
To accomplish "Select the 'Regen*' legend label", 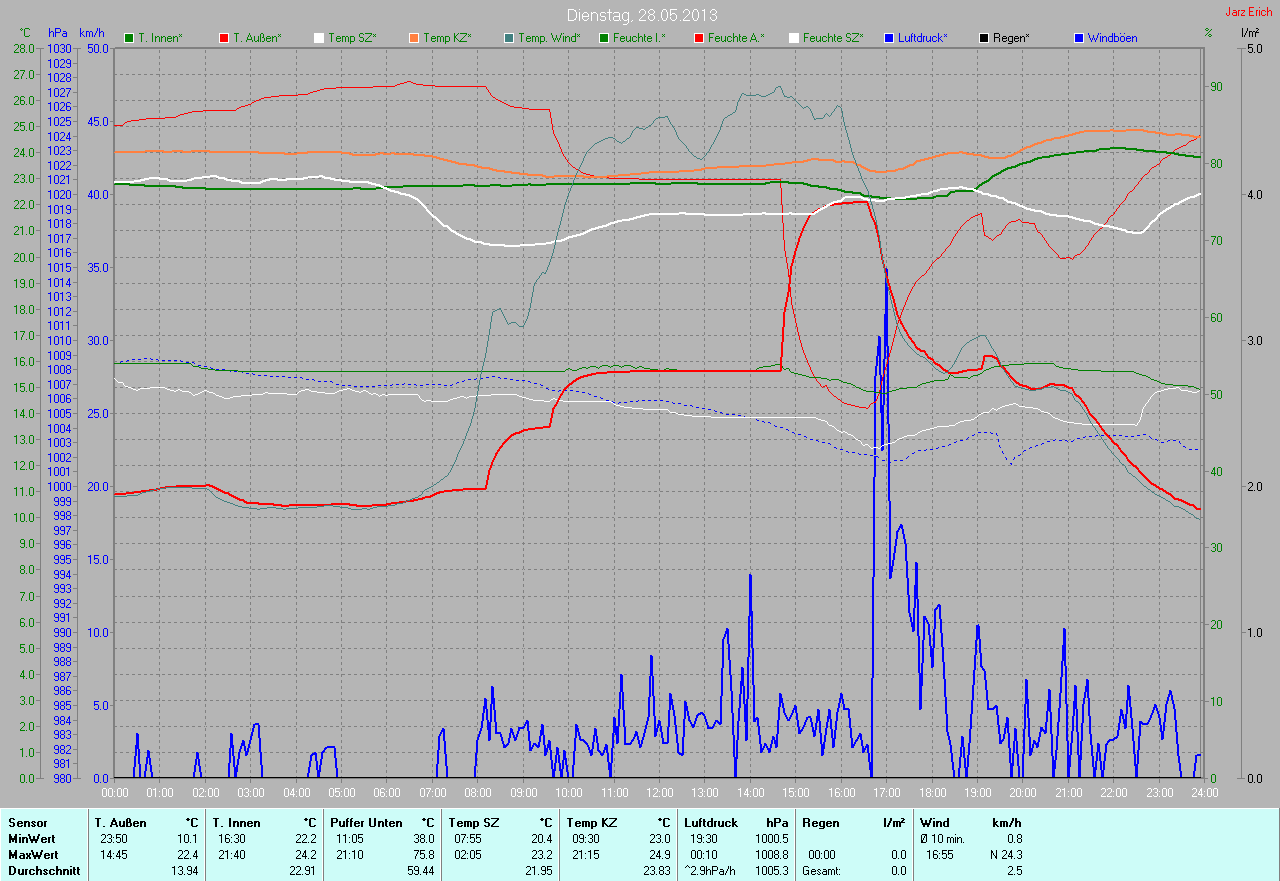I will pos(1011,38).
